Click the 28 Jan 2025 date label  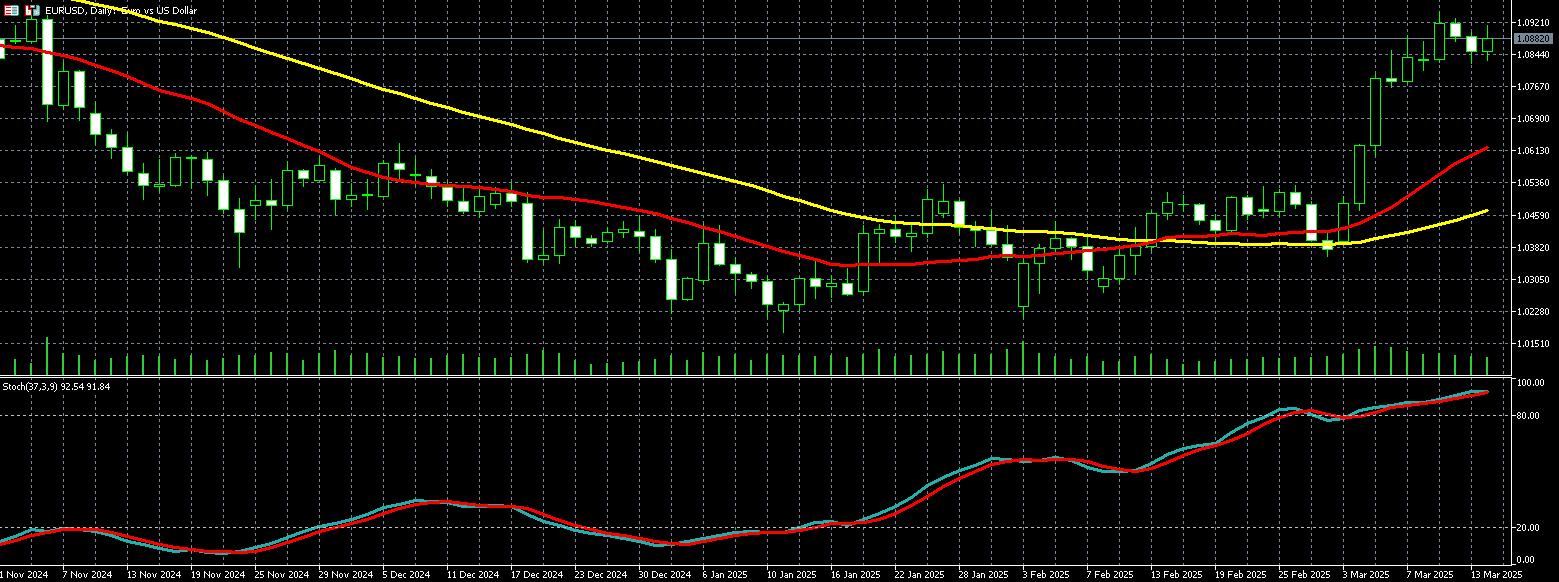pyautogui.click(x=983, y=575)
